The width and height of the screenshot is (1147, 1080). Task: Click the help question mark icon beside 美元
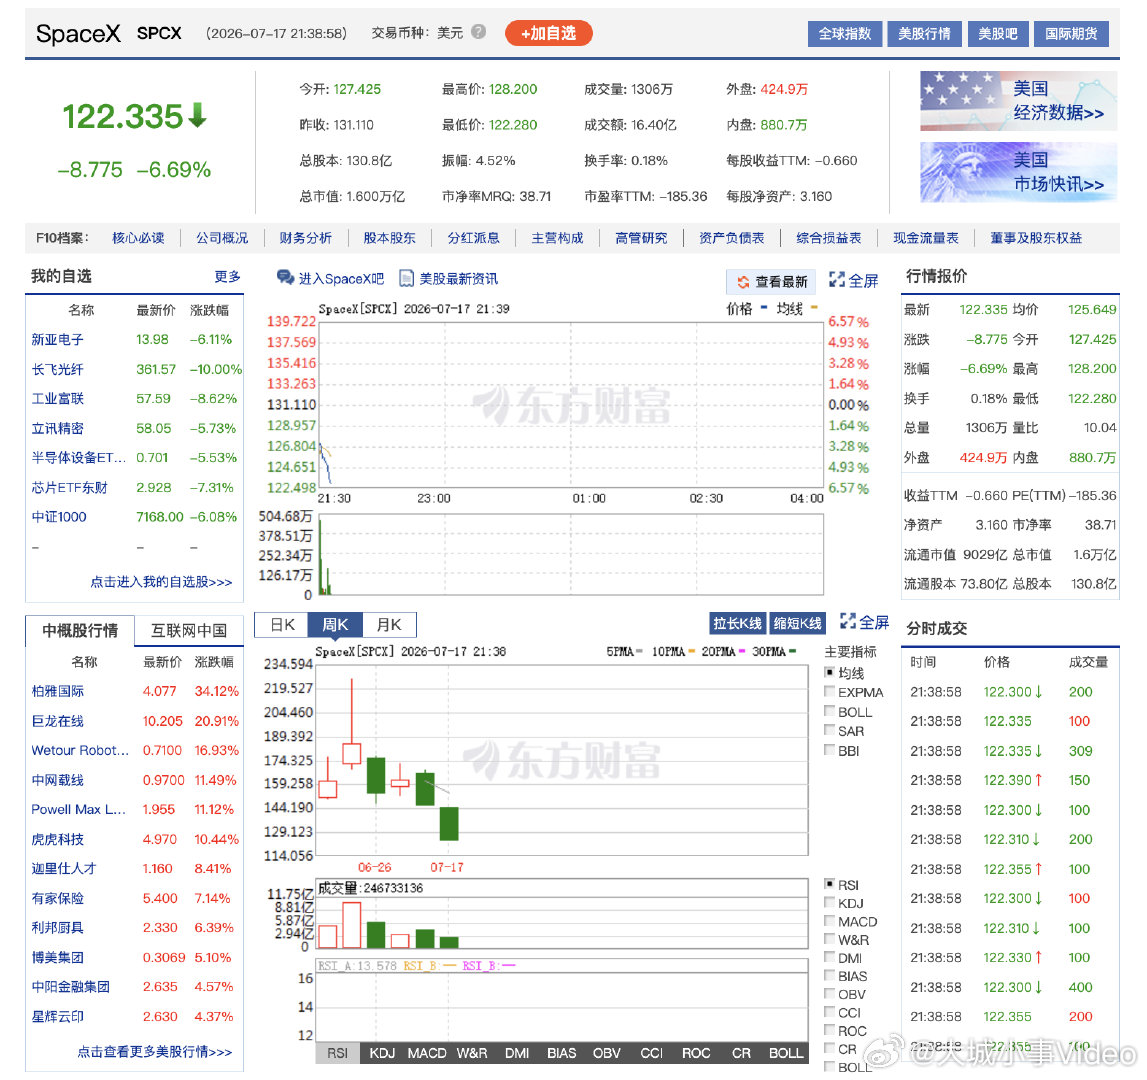click(x=478, y=31)
